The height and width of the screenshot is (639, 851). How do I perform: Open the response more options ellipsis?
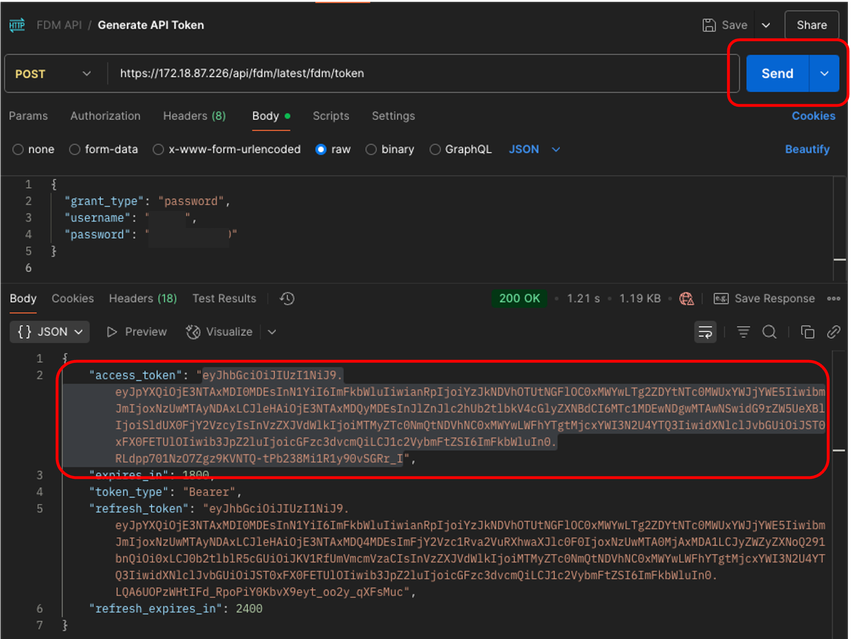834,299
